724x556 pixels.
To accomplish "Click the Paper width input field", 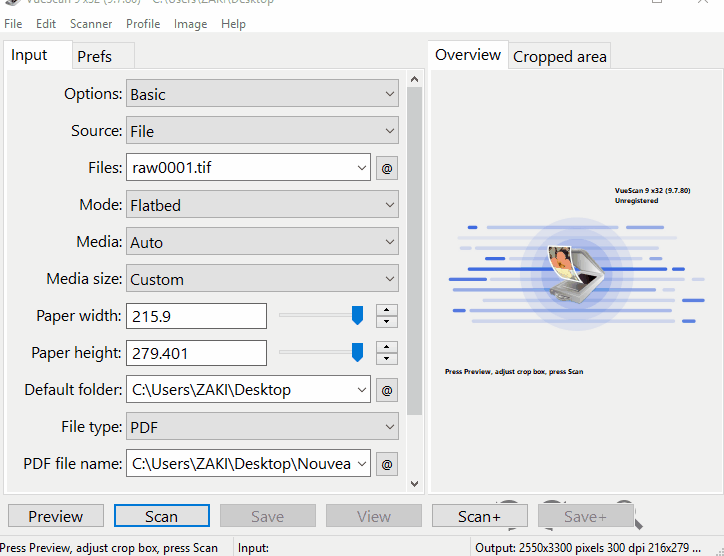I will tap(196, 316).
